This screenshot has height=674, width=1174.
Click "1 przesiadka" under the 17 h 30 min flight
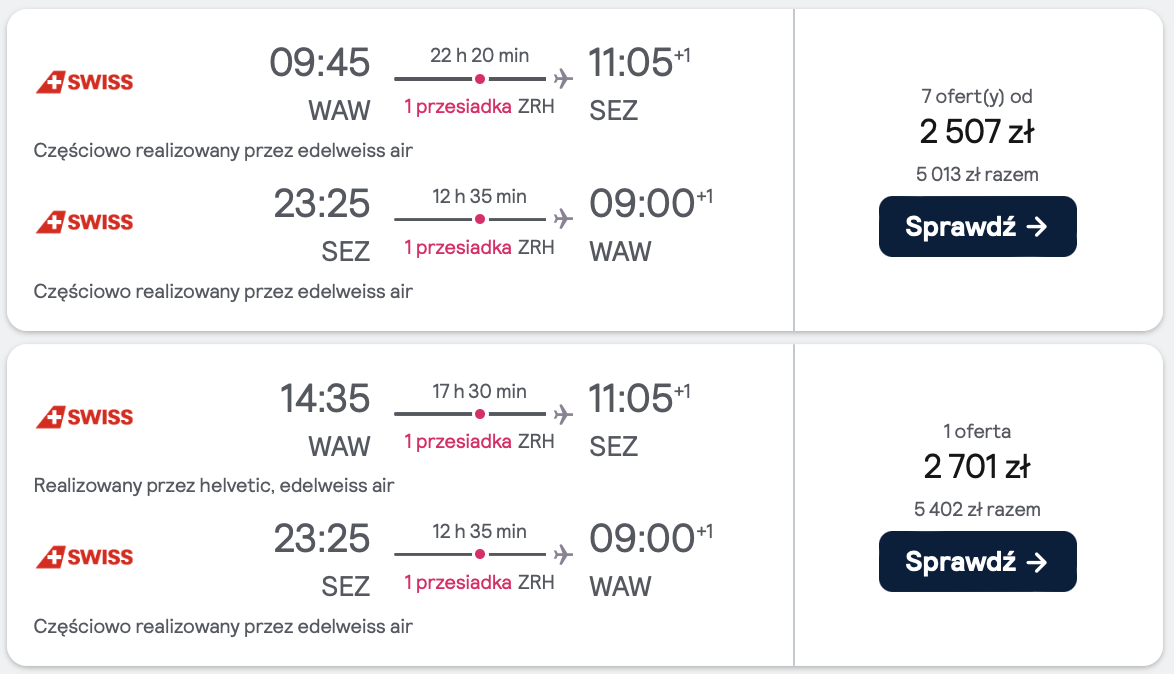[x=458, y=442]
